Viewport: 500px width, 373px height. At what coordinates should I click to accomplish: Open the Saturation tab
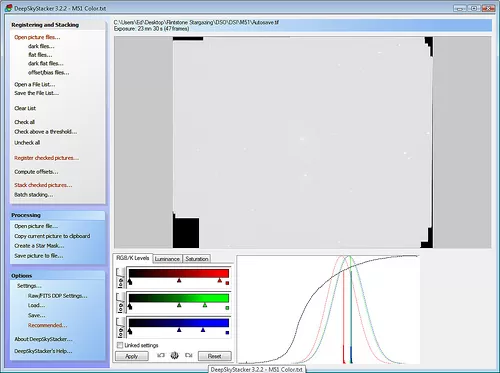tap(197, 259)
